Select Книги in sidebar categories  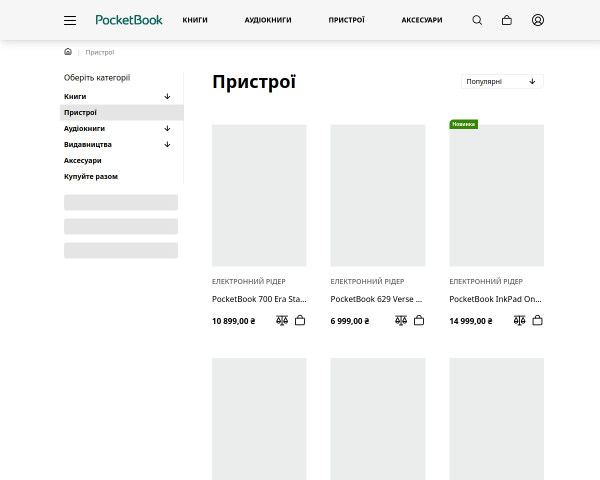[75, 96]
